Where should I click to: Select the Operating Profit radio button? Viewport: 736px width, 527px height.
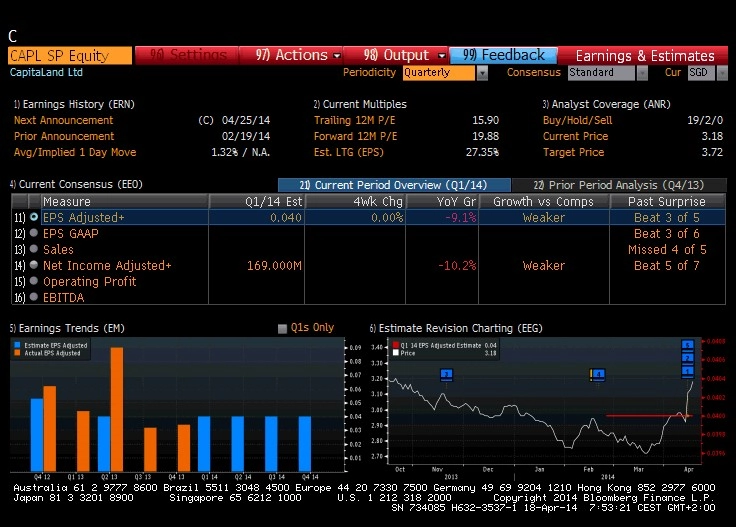(x=34, y=281)
